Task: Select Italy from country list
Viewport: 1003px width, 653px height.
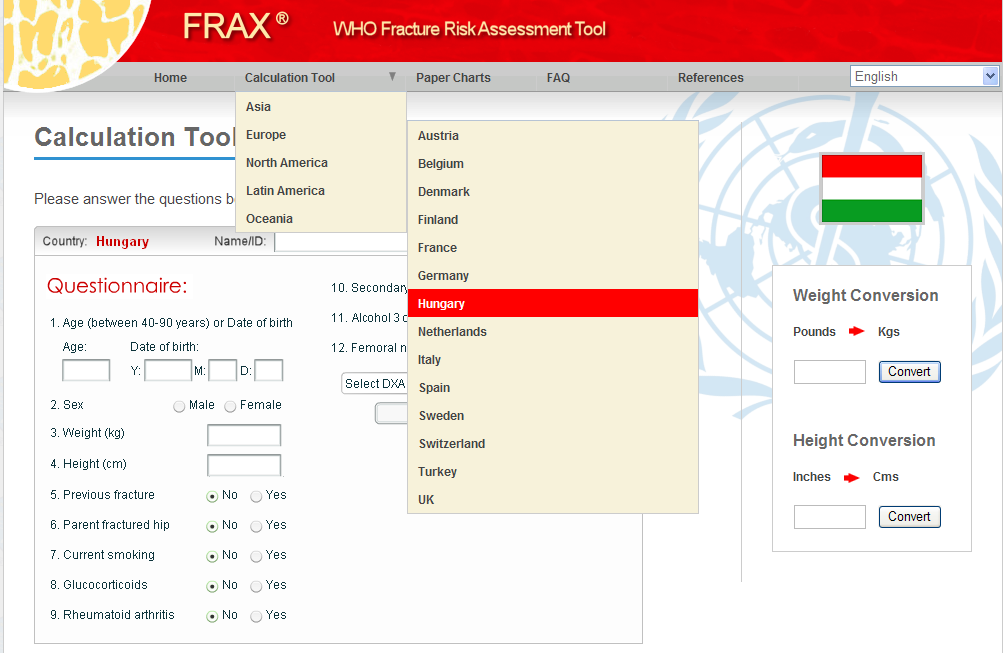Action: pos(553,359)
